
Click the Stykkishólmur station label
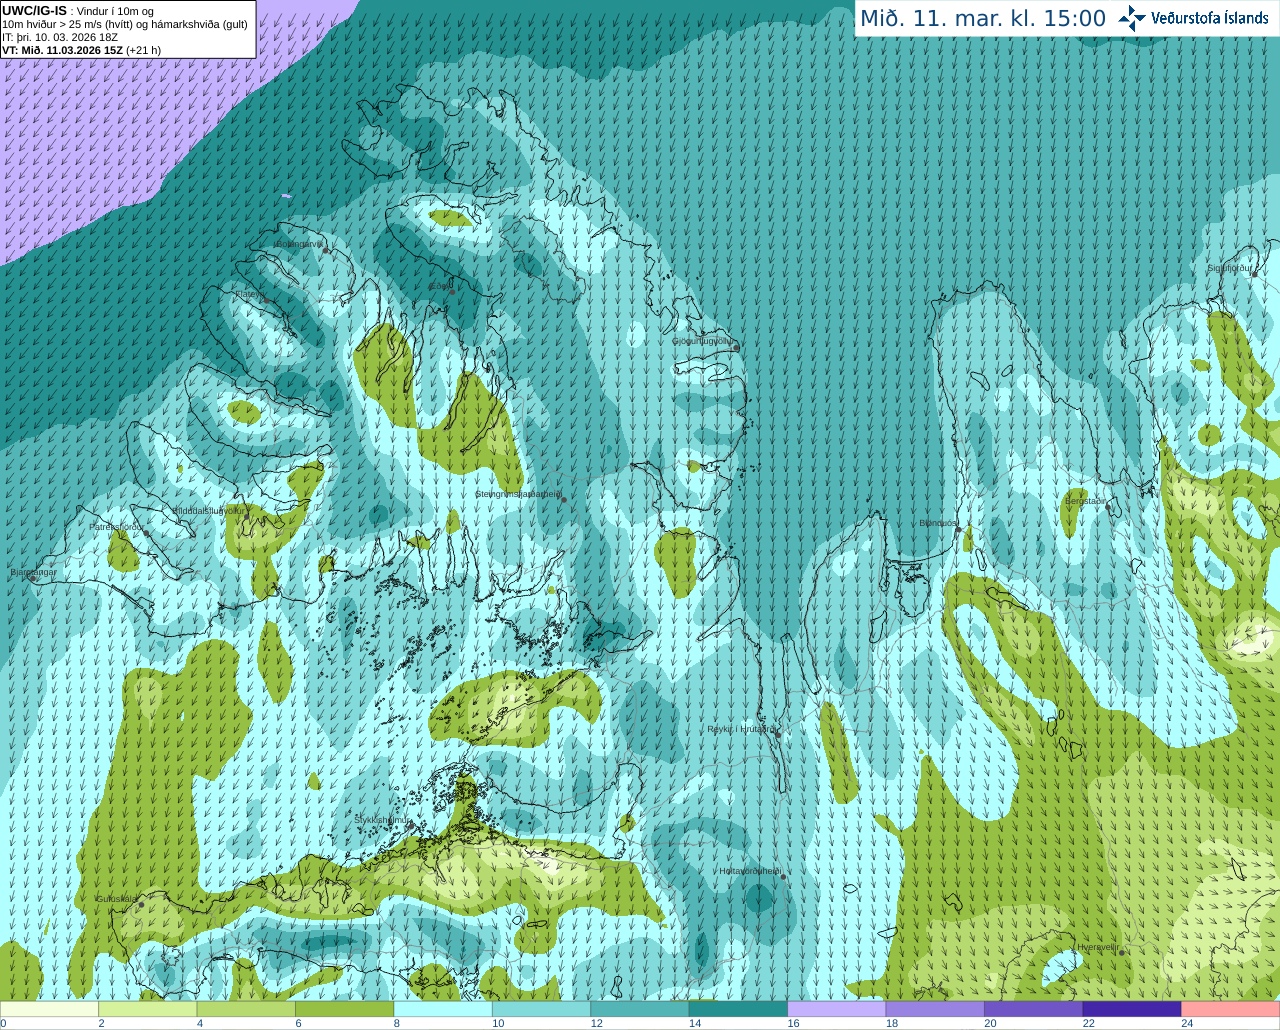pyautogui.click(x=381, y=820)
